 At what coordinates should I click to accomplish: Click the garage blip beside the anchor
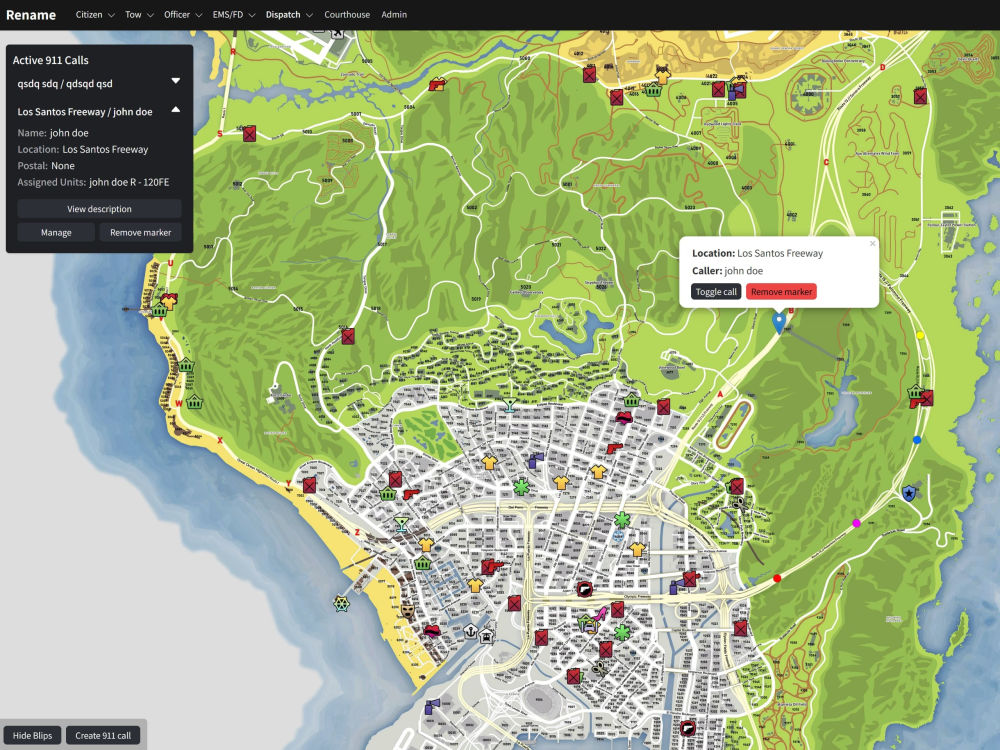(x=486, y=636)
